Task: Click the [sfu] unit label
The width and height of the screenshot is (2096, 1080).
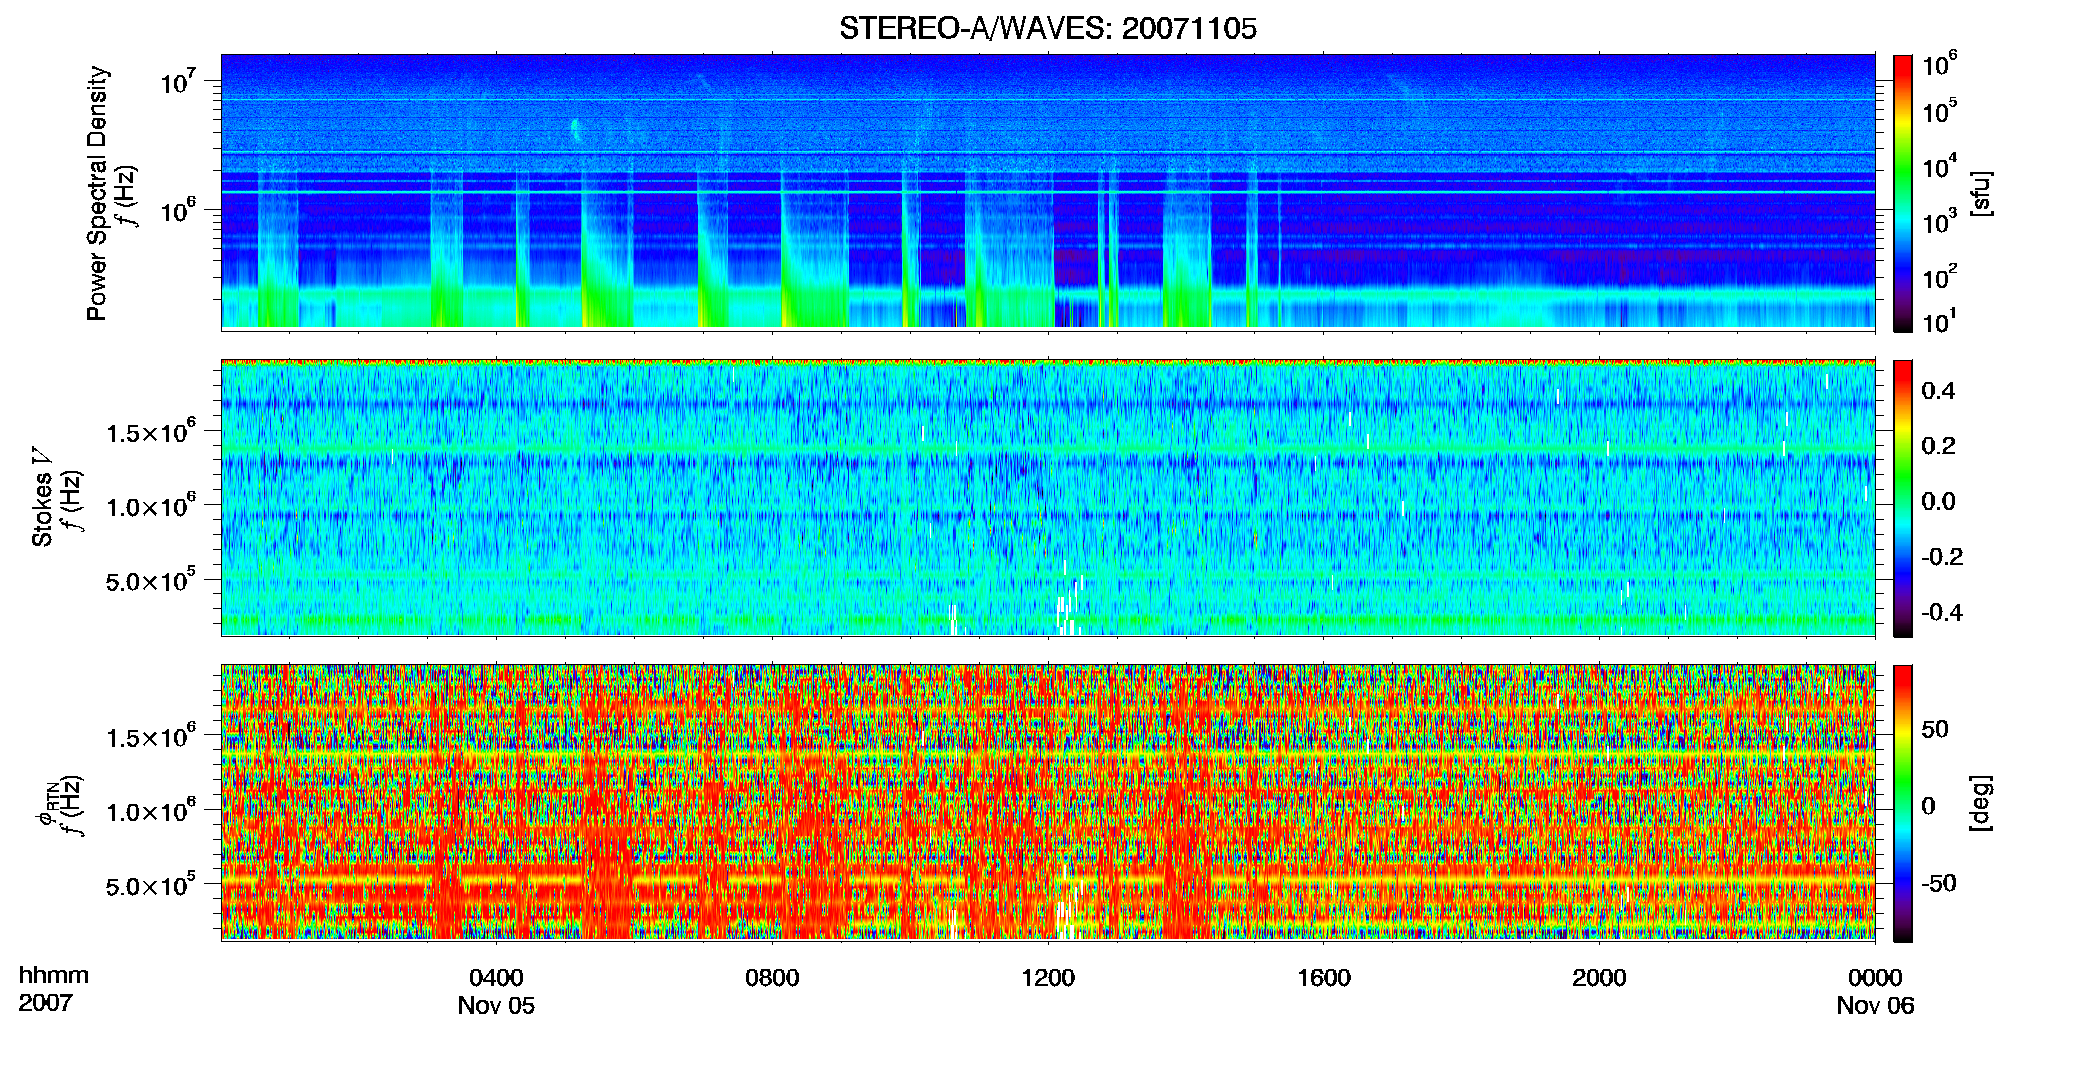Action: (x=1980, y=193)
